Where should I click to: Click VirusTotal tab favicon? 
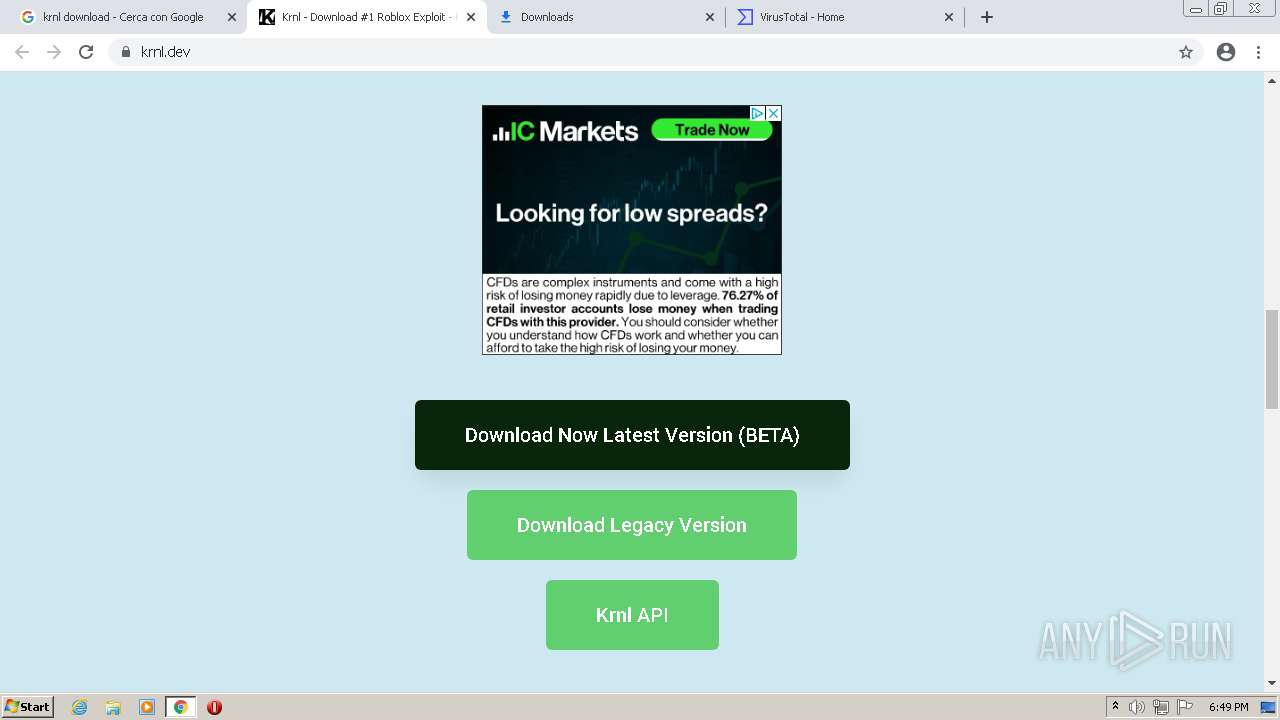[745, 17]
